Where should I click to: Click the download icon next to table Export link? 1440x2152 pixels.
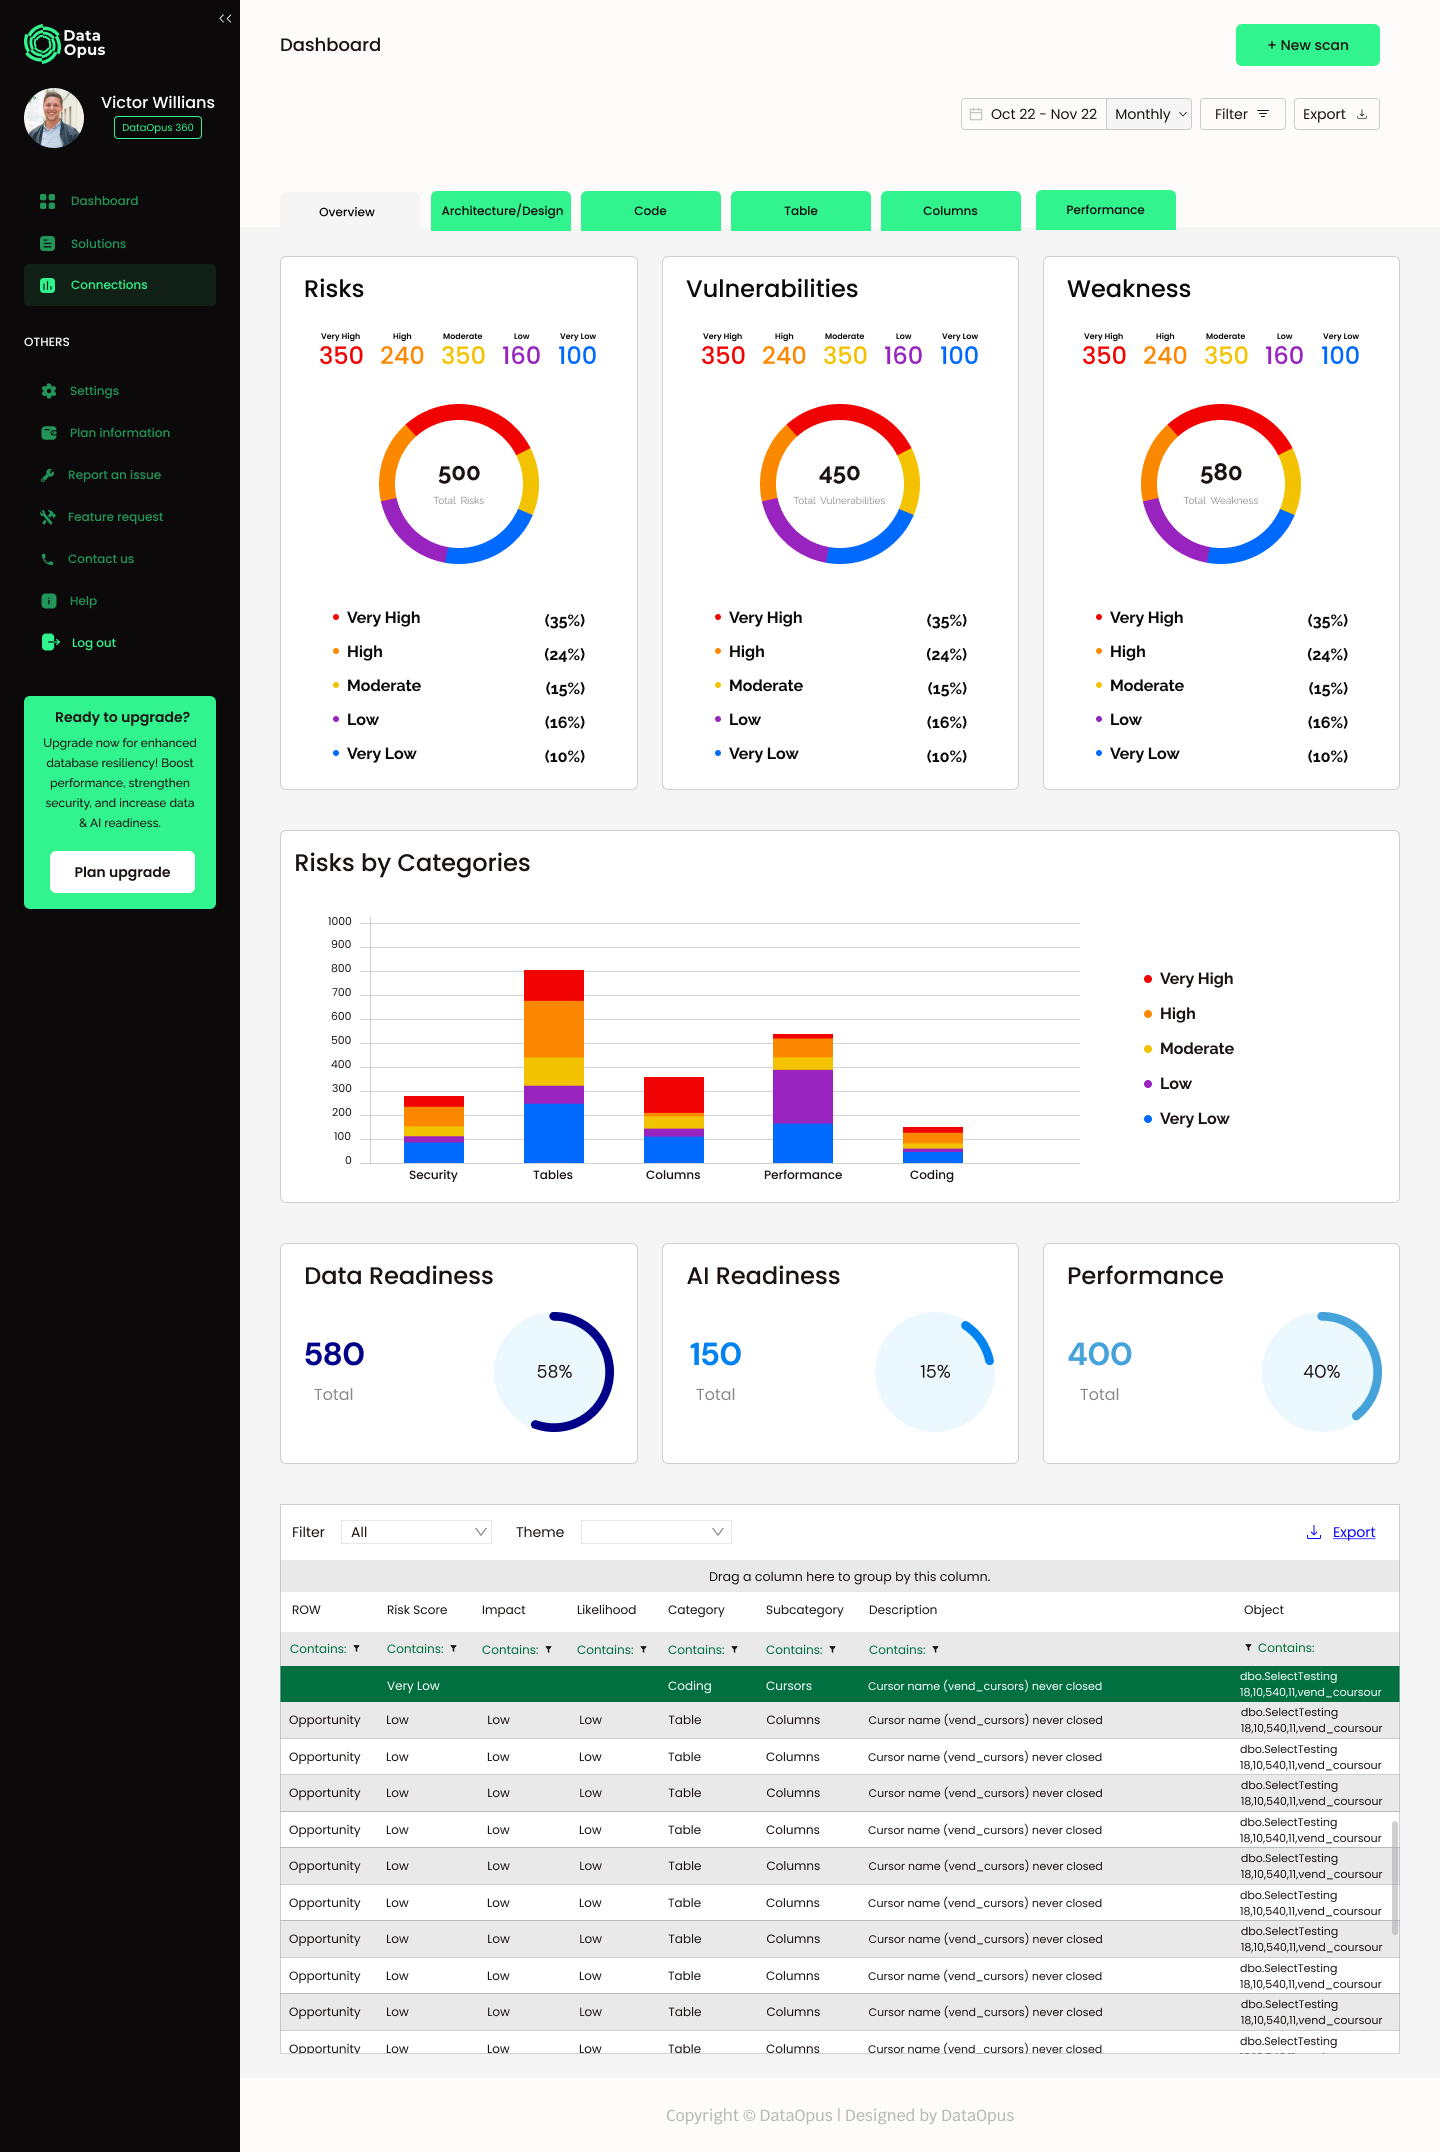(x=1314, y=1532)
